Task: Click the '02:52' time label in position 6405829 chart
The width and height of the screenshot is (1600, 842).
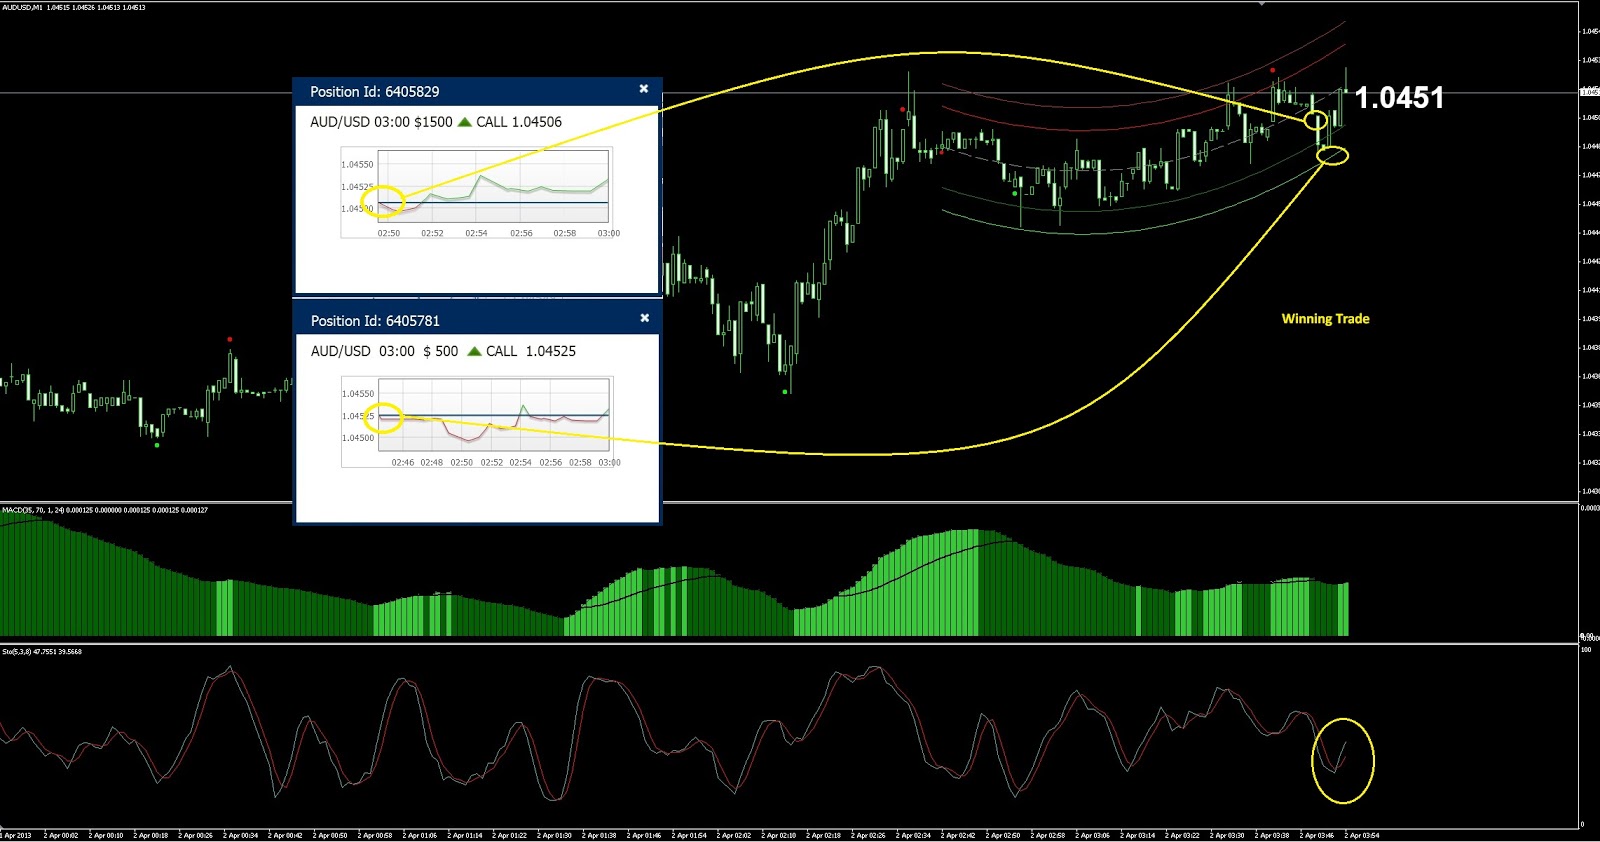Action: pos(432,233)
